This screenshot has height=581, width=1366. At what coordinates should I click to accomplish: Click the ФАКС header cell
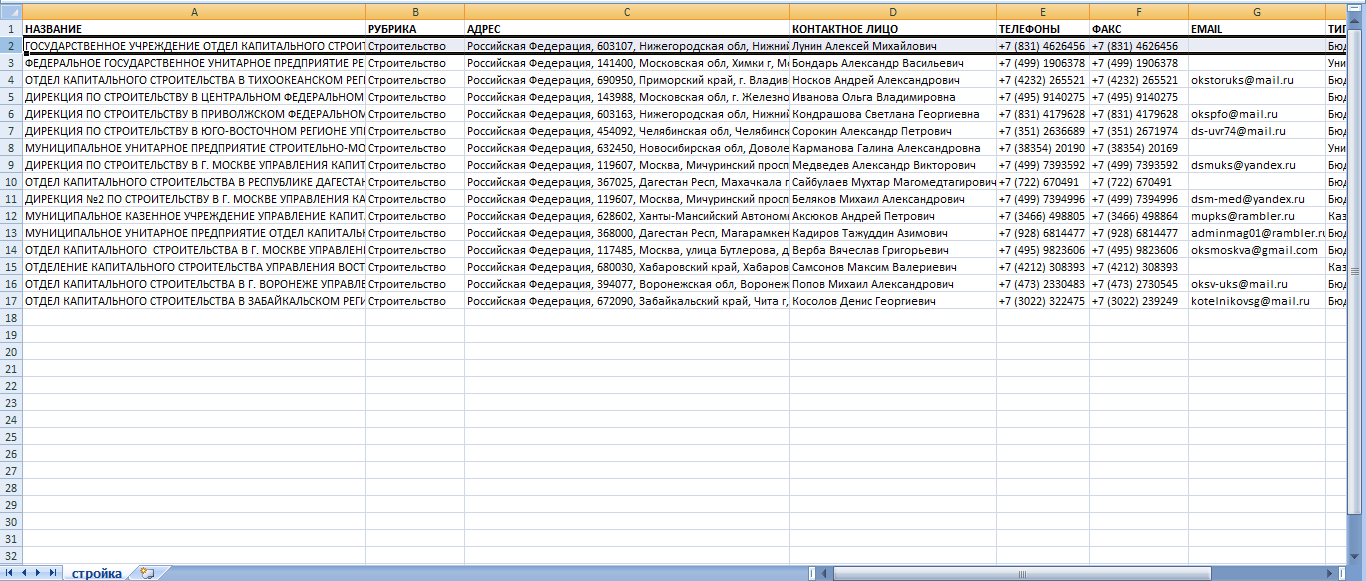point(1138,29)
